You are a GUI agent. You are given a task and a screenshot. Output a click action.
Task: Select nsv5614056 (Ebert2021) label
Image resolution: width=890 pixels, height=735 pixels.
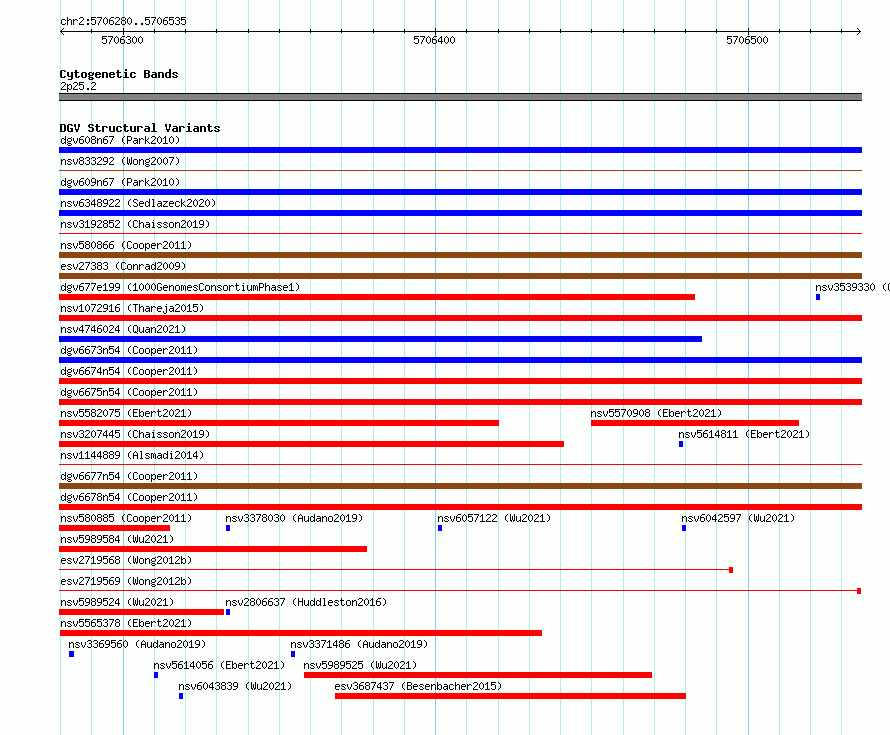coord(219,665)
